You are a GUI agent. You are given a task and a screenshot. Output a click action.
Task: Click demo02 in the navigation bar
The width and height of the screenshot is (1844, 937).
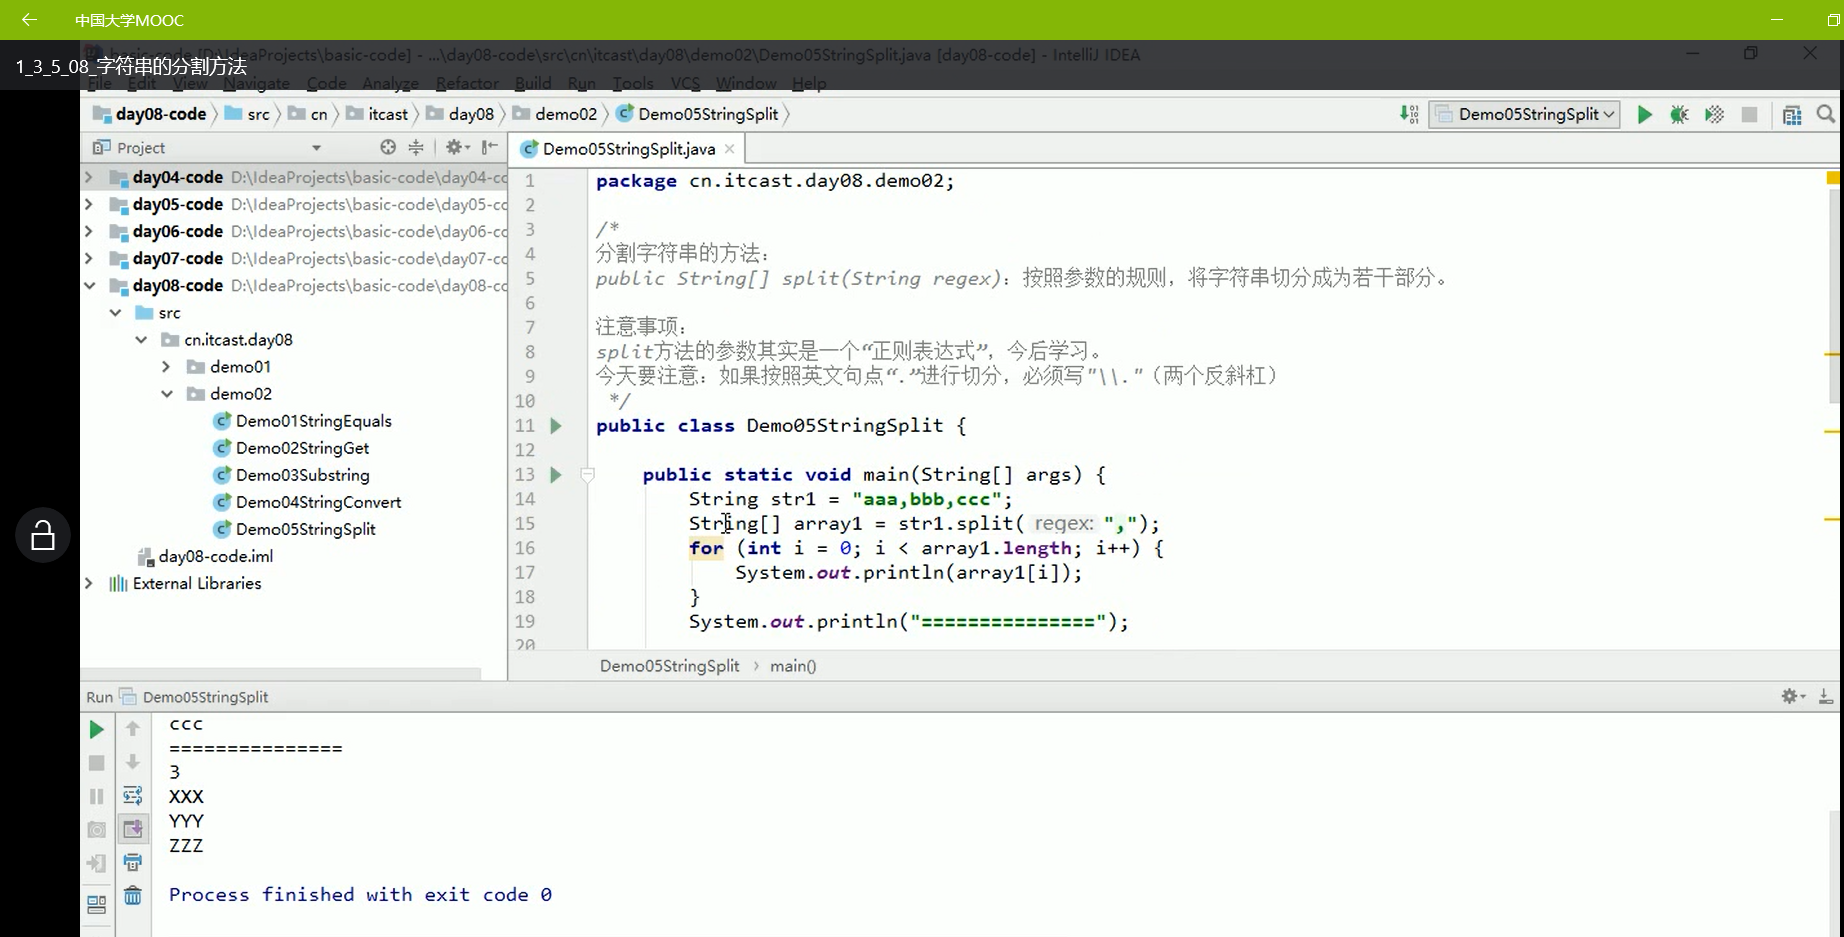pyautogui.click(x=555, y=115)
